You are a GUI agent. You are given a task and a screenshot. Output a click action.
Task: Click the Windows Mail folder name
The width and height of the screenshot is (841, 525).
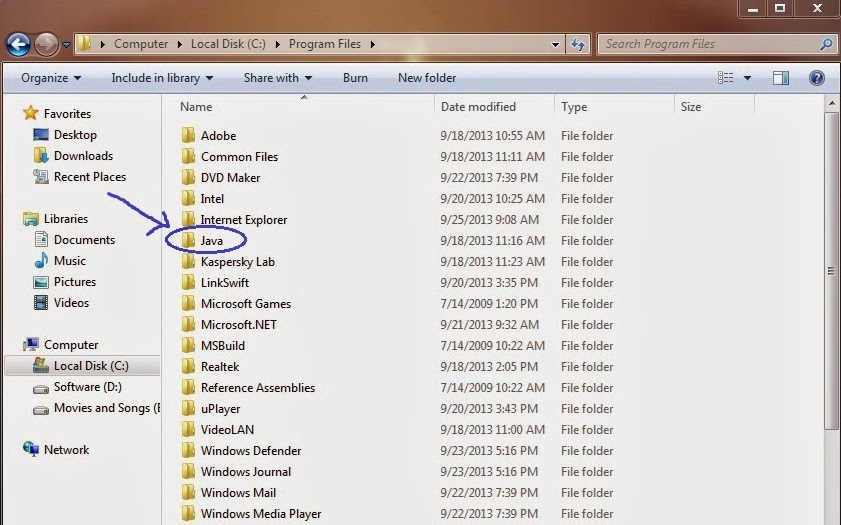click(238, 493)
